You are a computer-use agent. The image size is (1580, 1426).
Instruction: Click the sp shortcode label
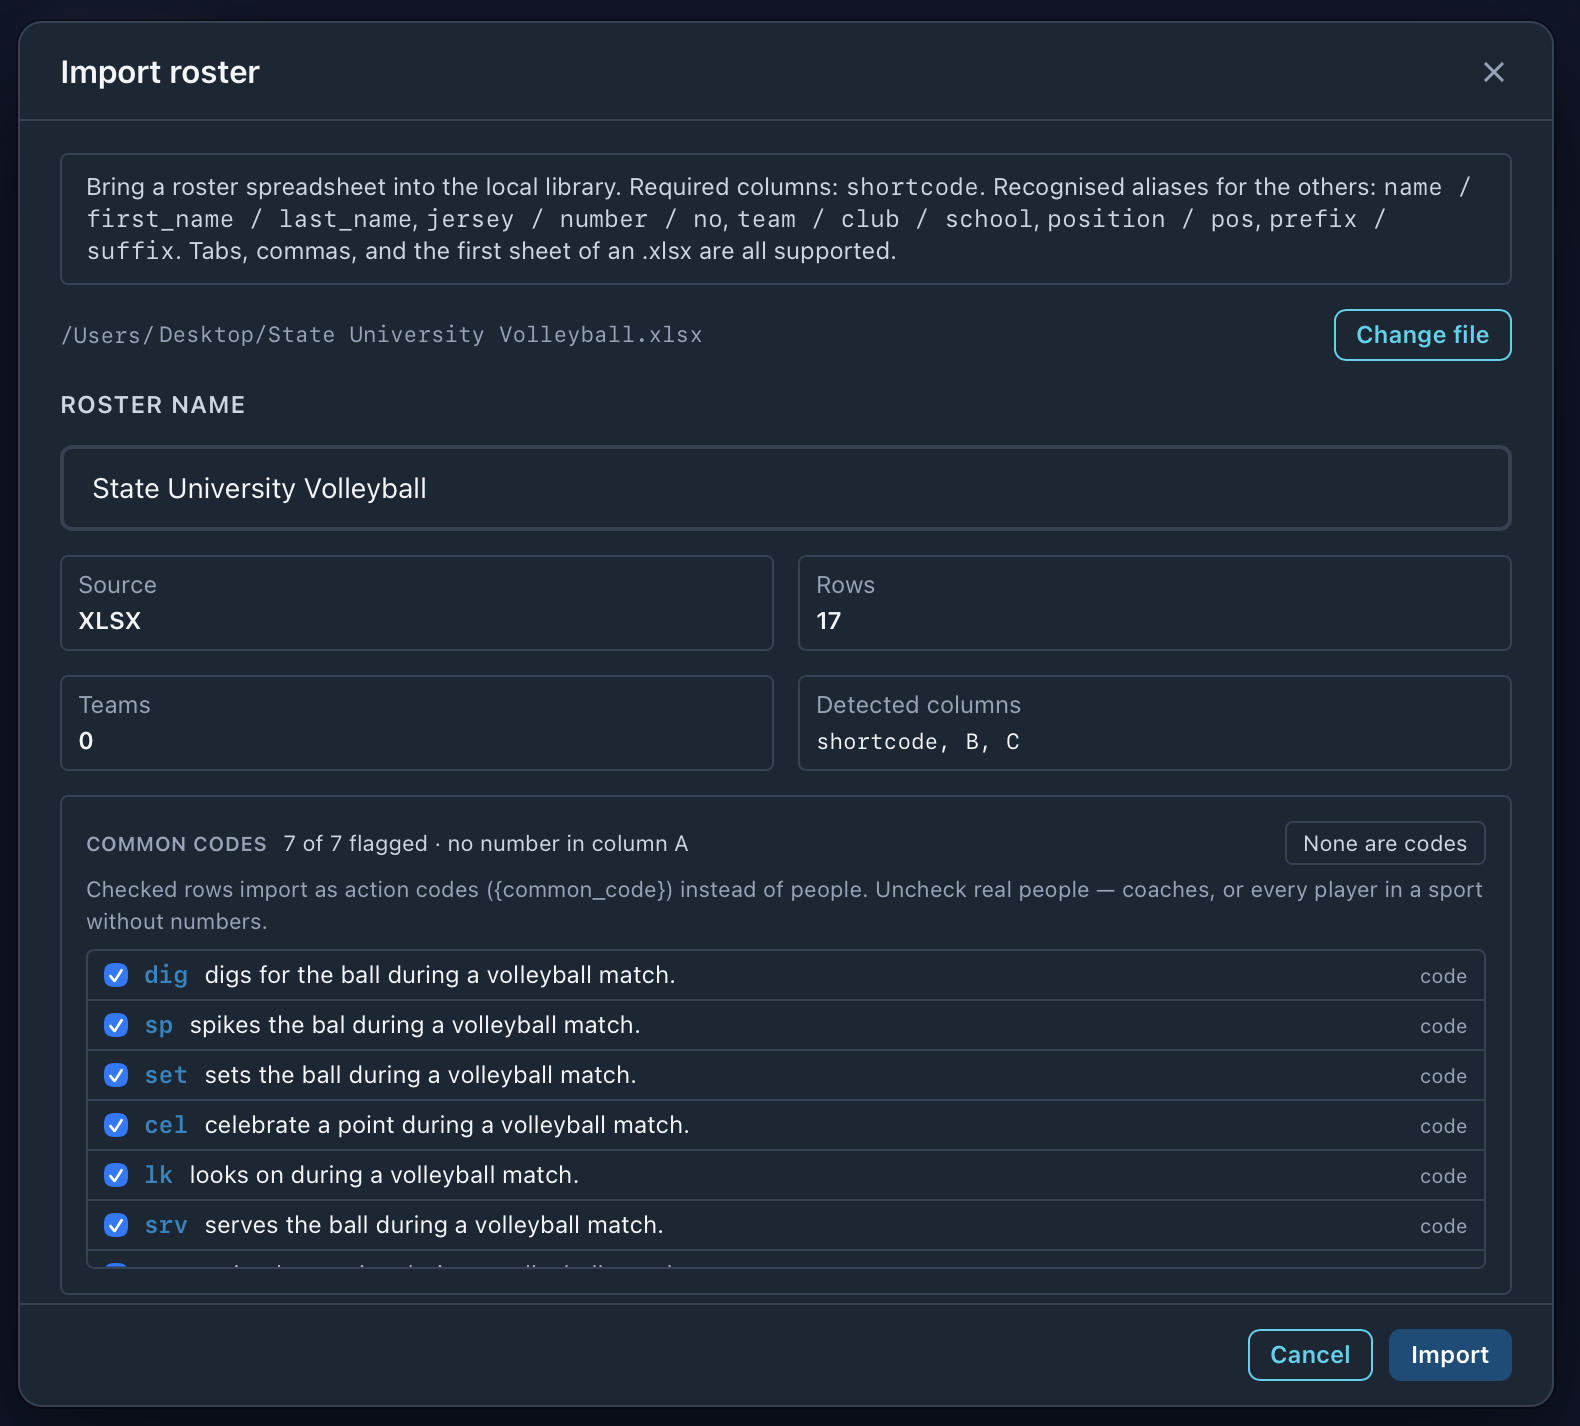158,1025
